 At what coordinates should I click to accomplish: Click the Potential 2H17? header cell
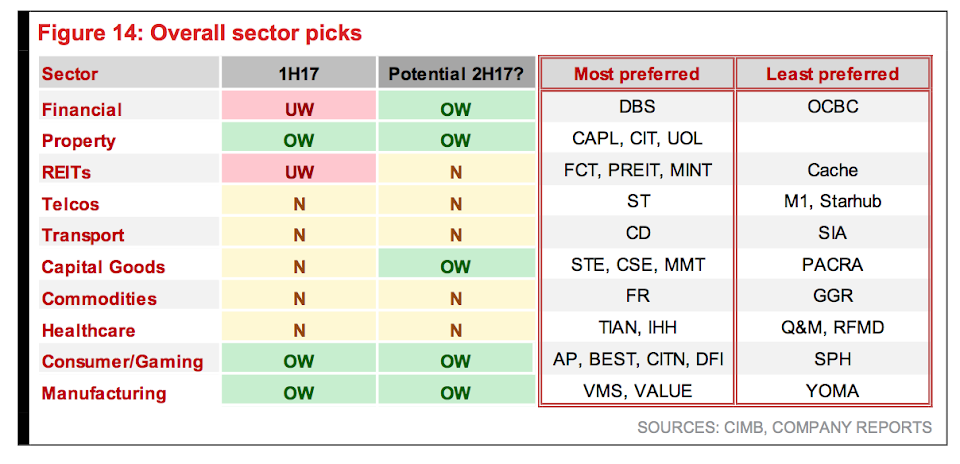point(456,74)
